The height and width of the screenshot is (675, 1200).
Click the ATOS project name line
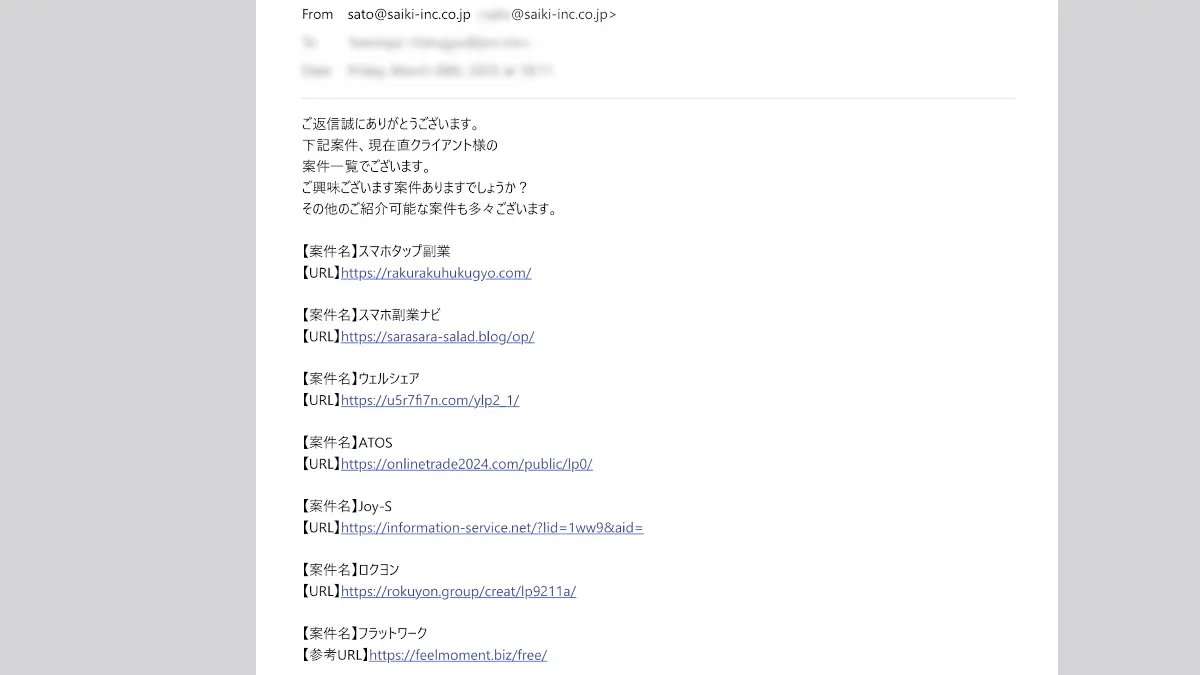[x=347, y=443]
